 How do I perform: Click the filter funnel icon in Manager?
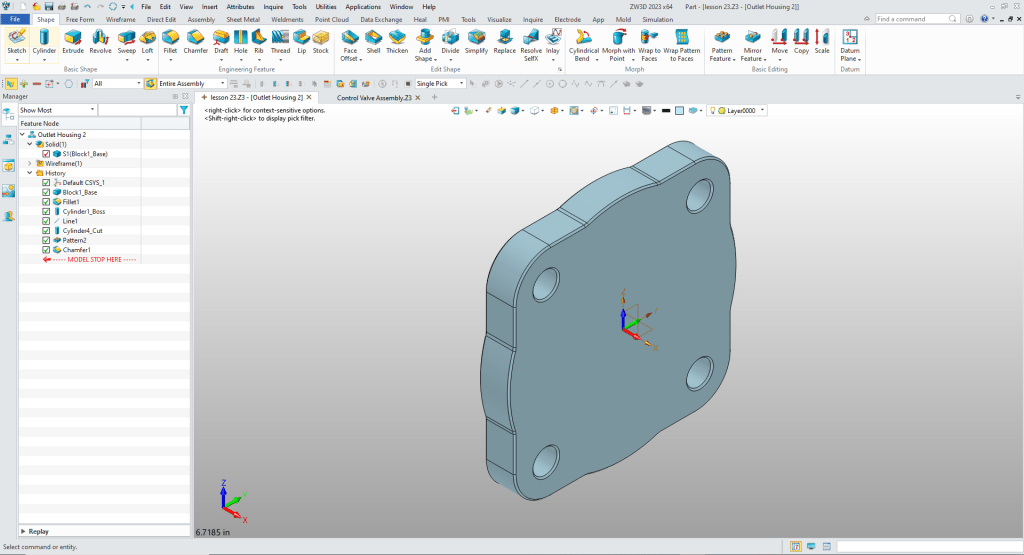[x=183, y=110]
